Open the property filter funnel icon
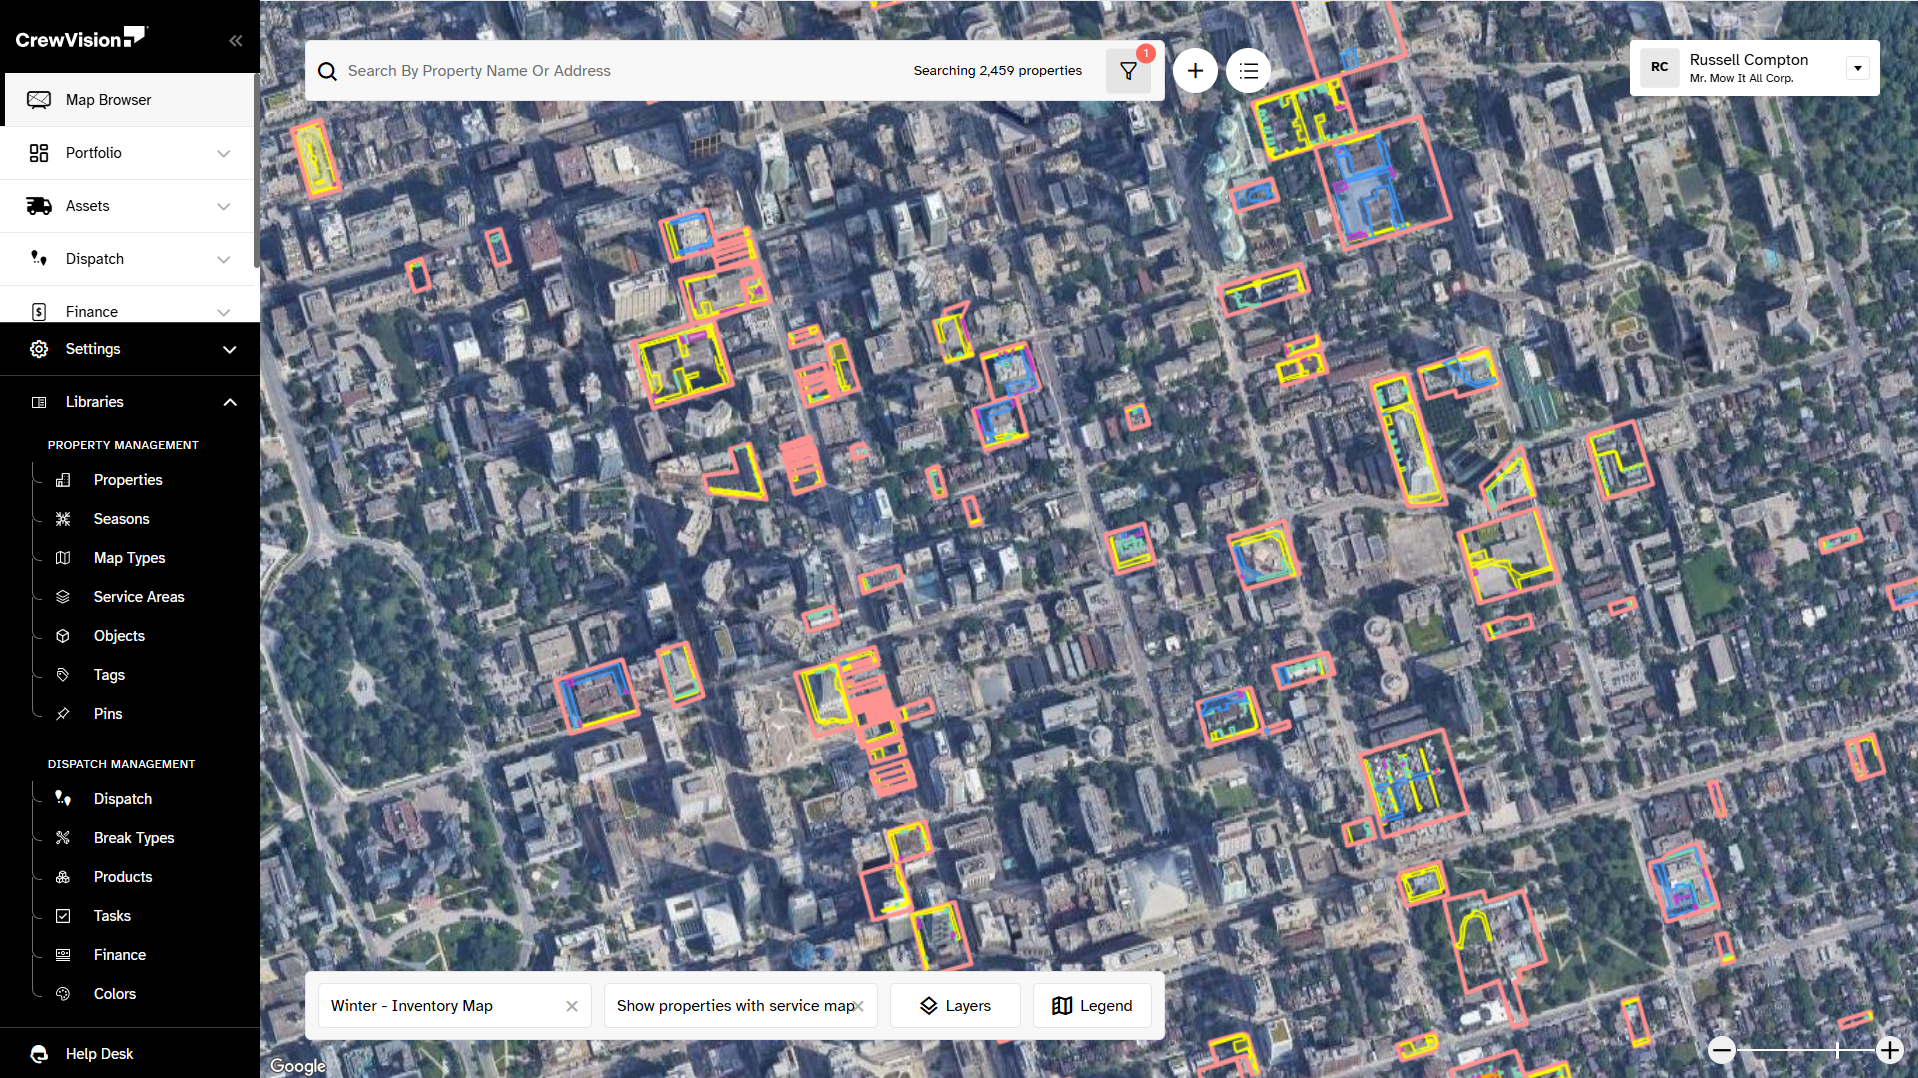 (x=1128, y=71)
